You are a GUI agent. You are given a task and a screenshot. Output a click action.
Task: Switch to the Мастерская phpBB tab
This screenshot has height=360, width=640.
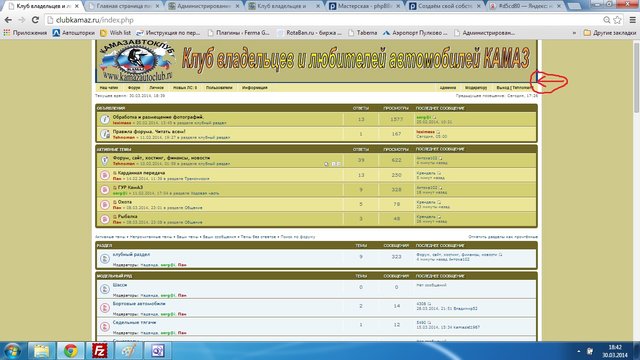(x=365, y=6)
